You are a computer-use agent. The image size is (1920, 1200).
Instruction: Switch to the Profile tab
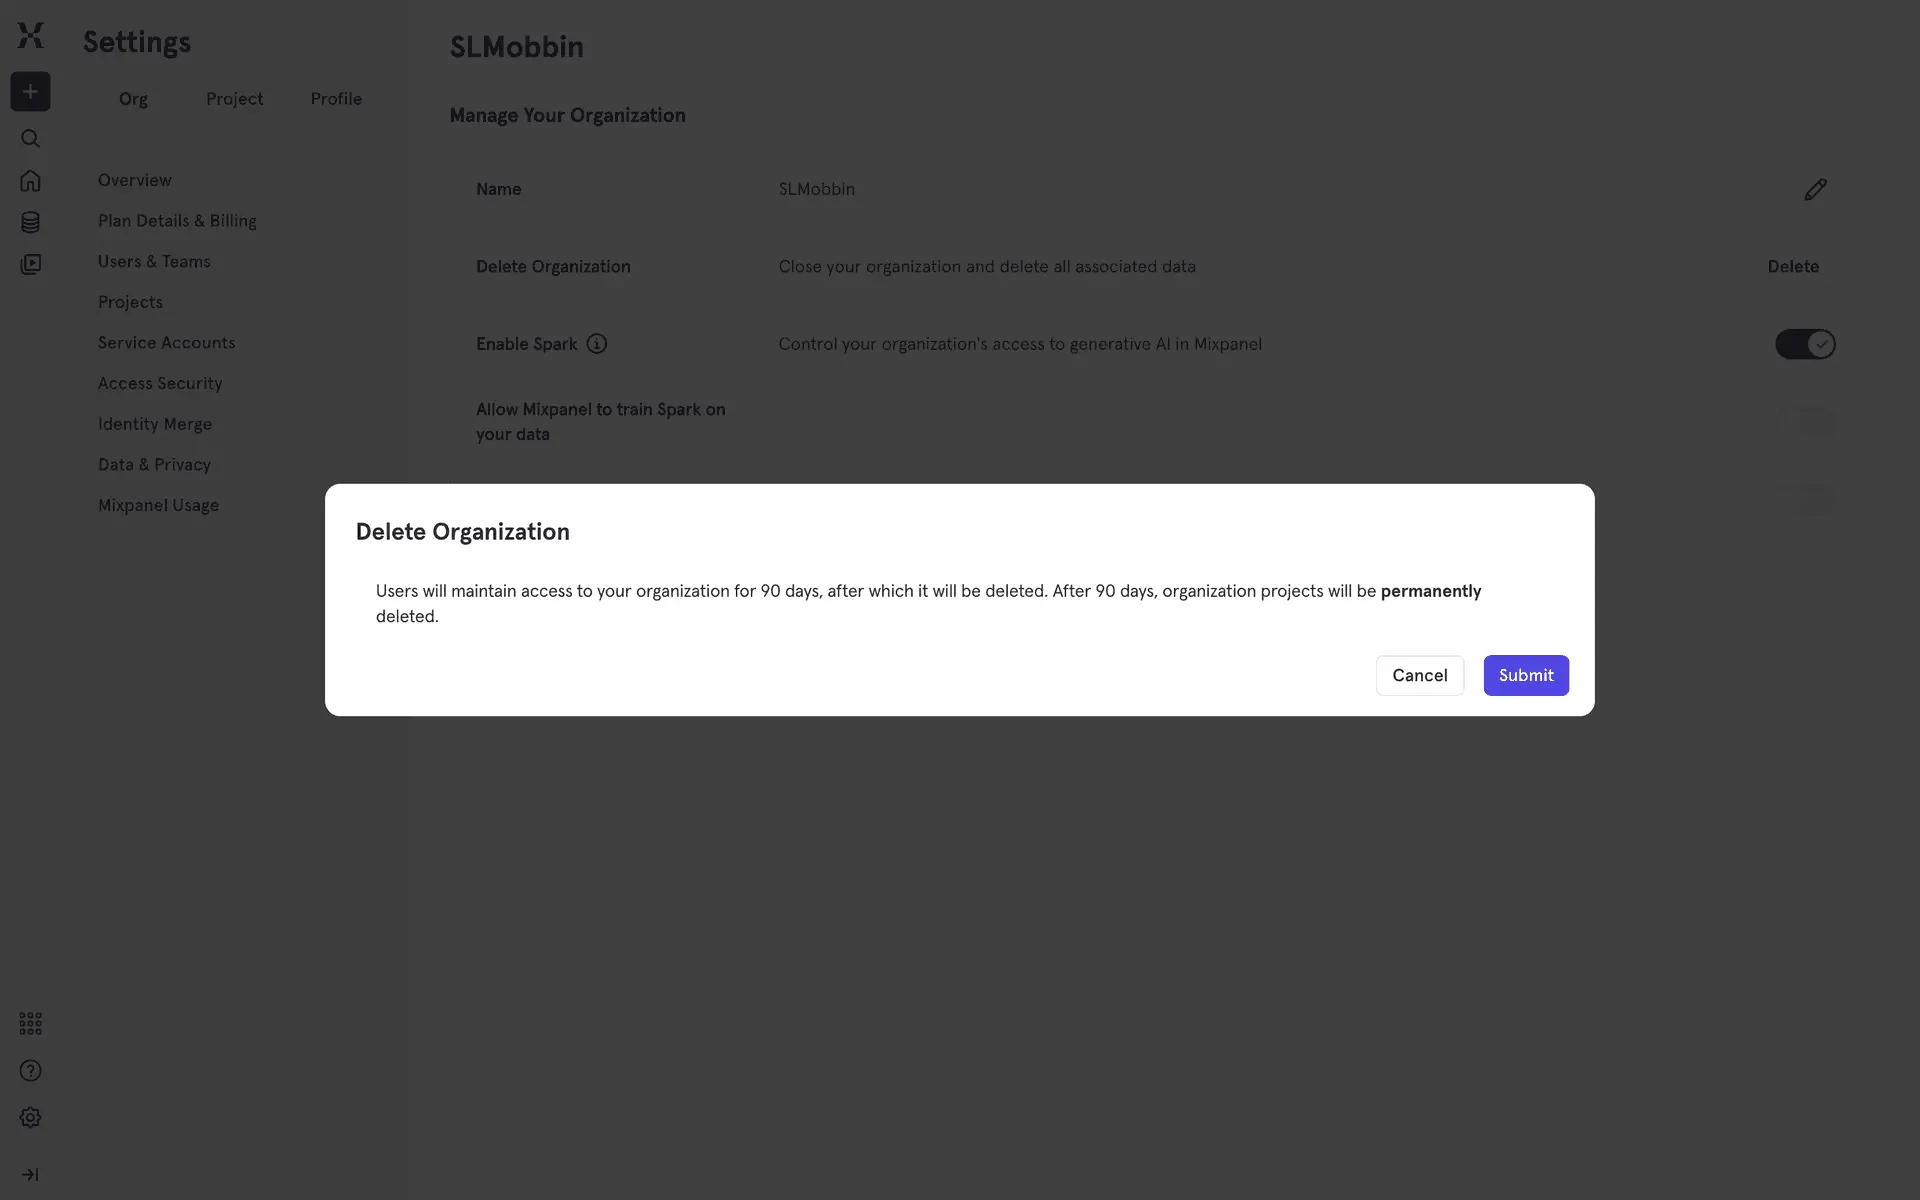pos(336,99)
